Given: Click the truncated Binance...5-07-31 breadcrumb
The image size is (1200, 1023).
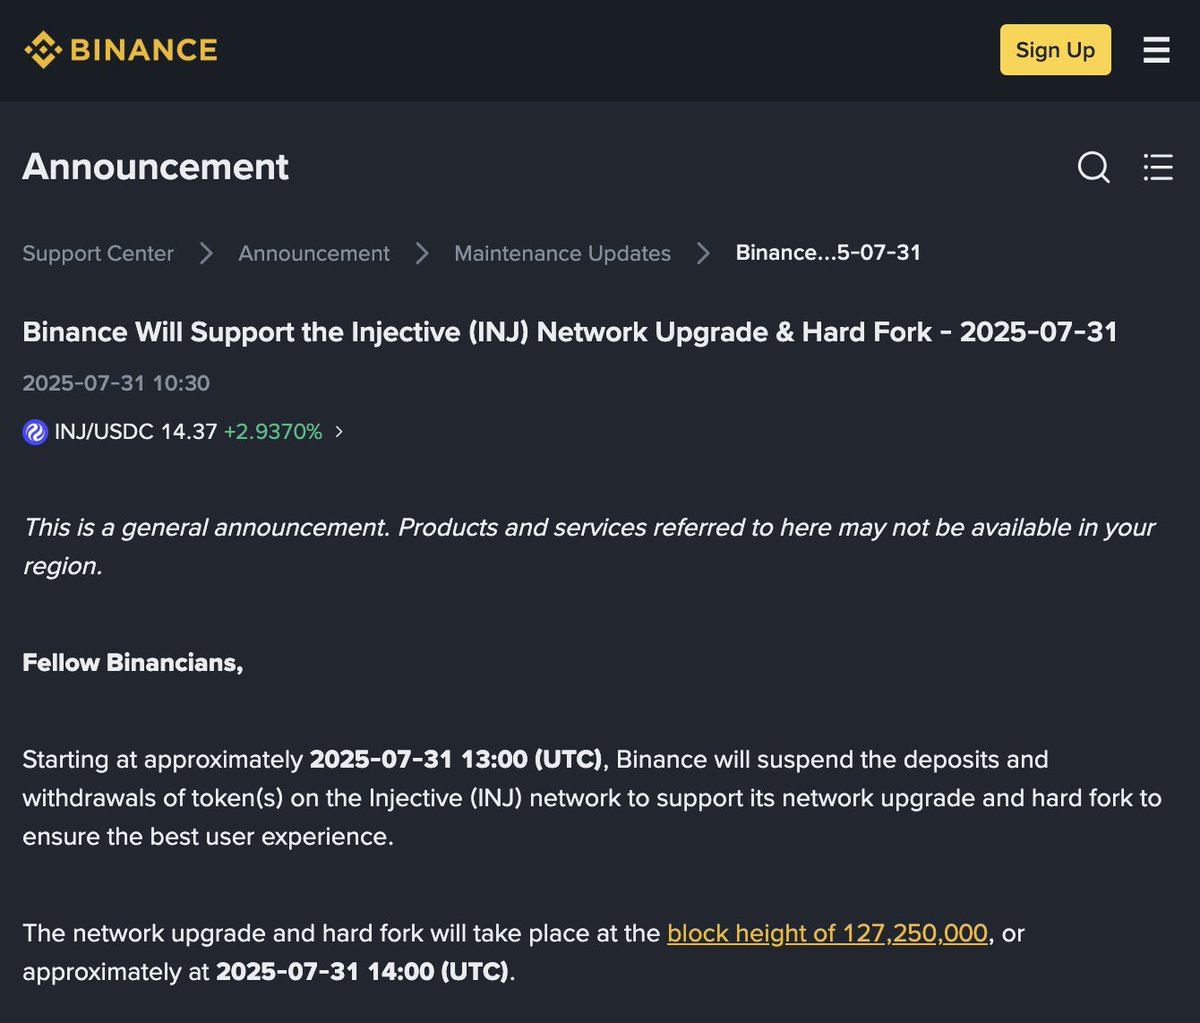Looking at the screenshot, I should [828, 253].
